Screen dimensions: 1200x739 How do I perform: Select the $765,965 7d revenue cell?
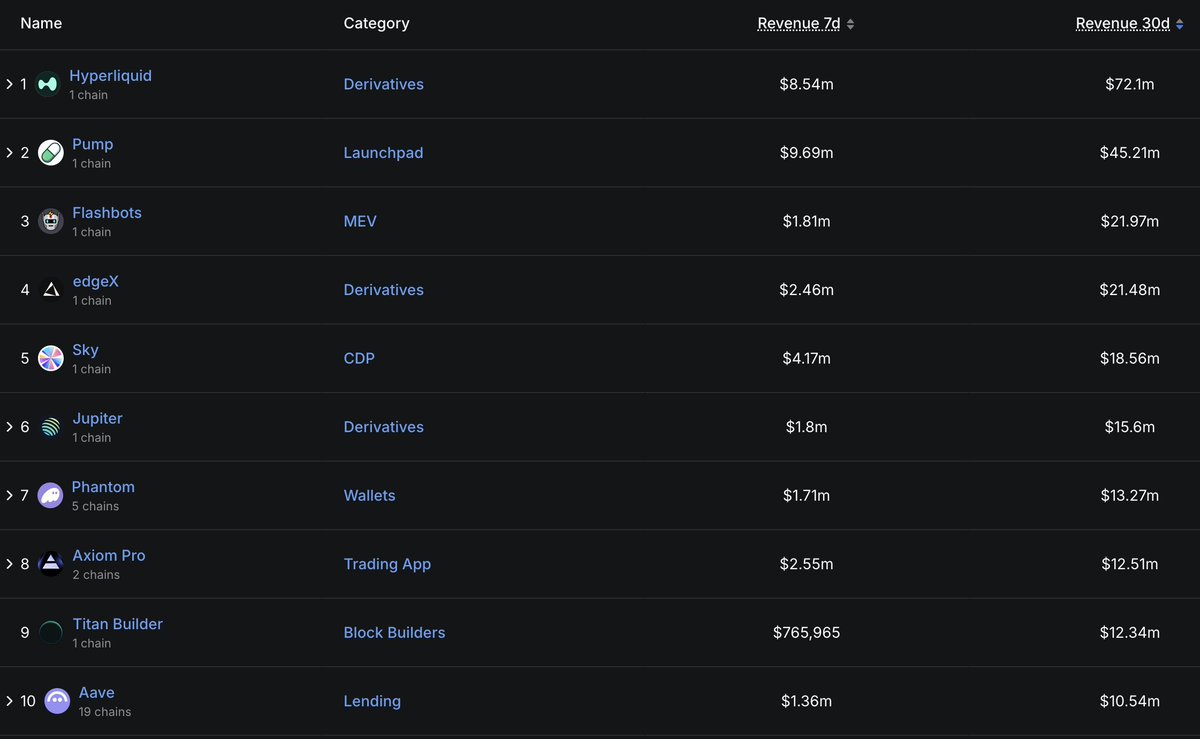coord(806,633)
